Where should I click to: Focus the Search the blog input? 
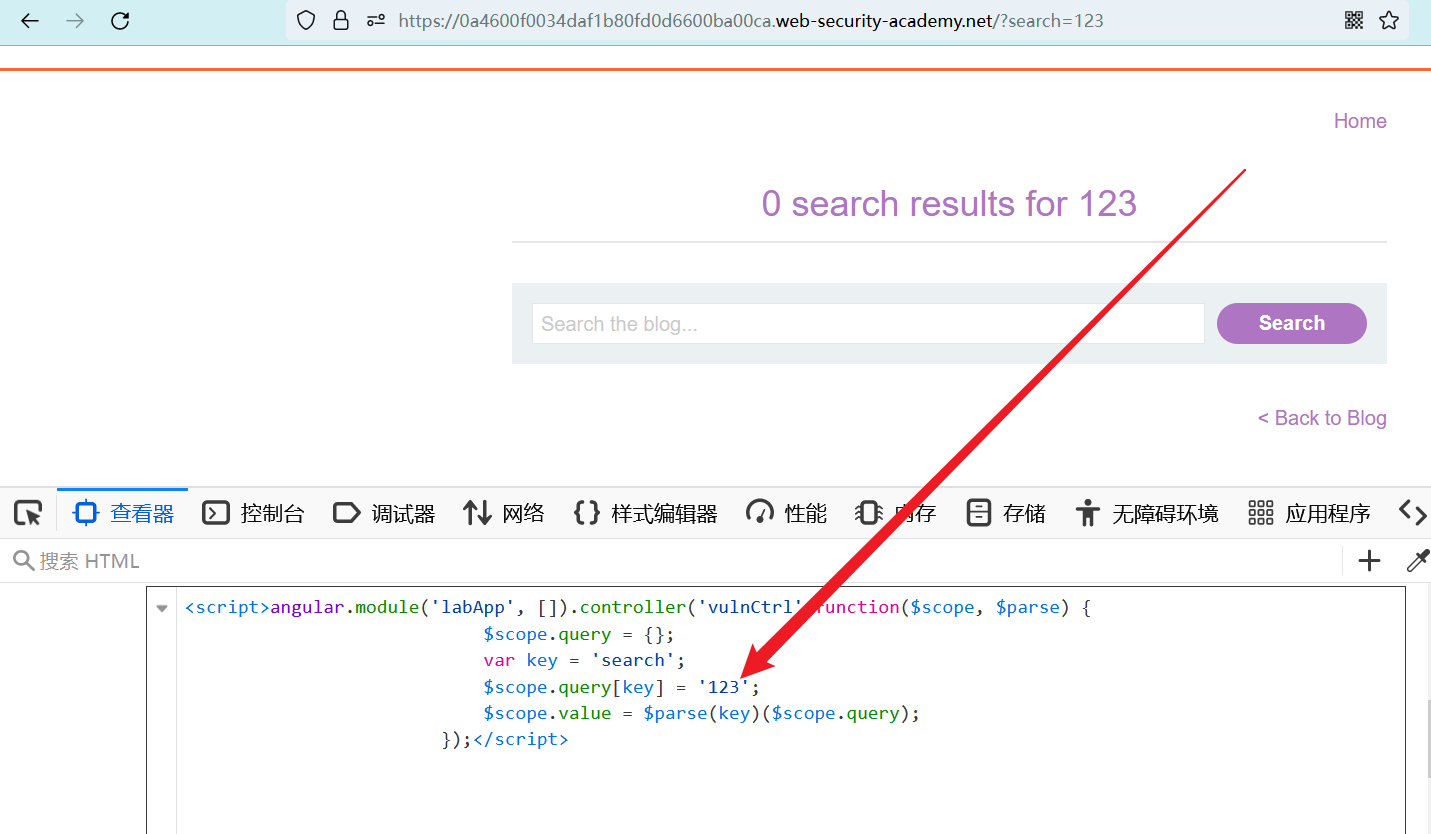[867, 324]
